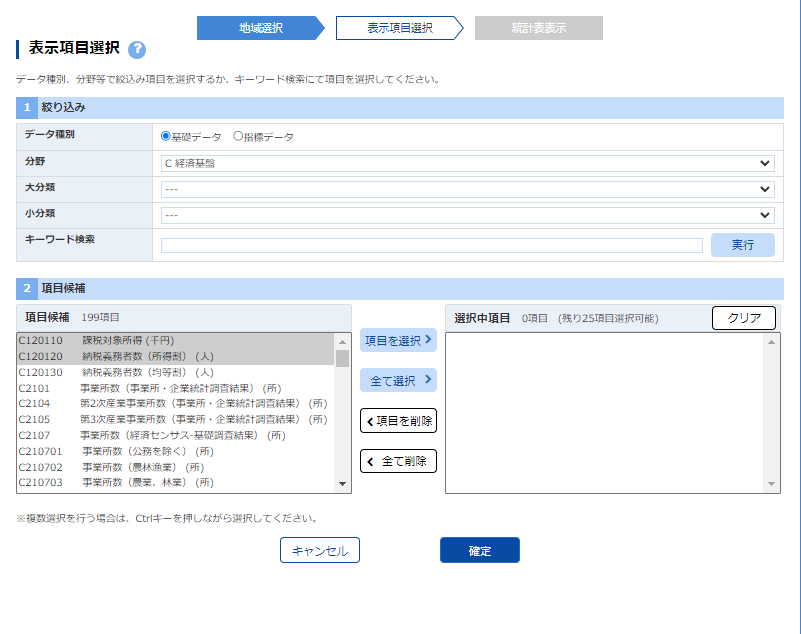The height and width of the screenshot is (634, 801).
Task: Click the blue help question mark icon
Action: 137,50
